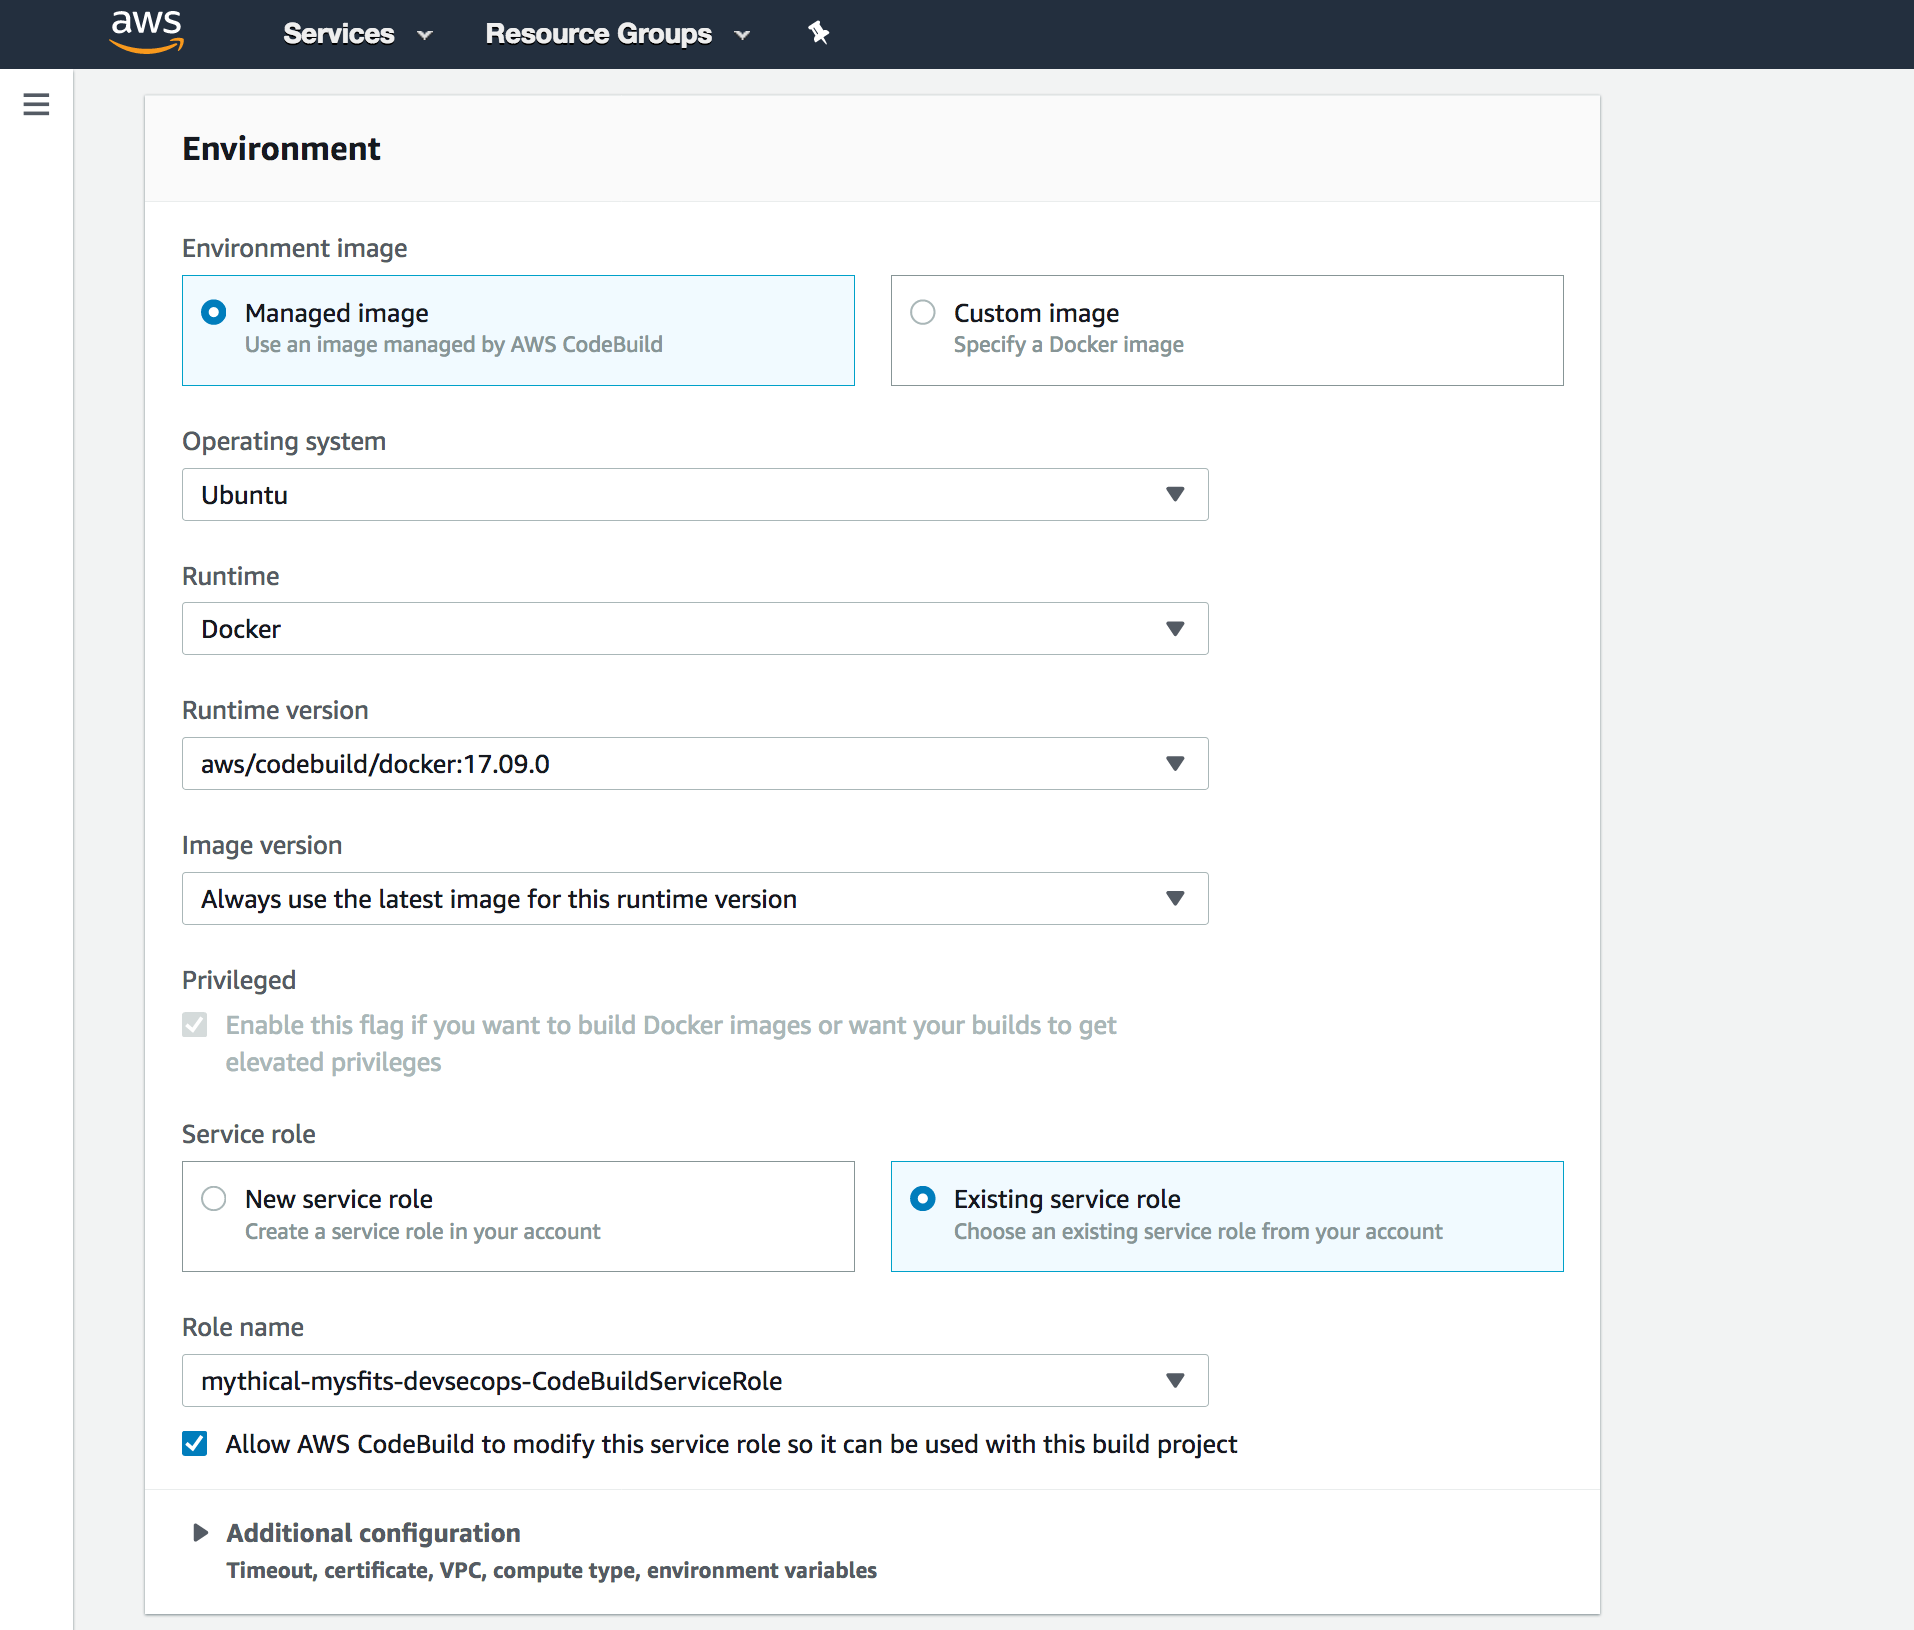This screenshot has height=1630, width=1914.
Task: Choose the Existing service role radio option
Action: pos(923,1199)
